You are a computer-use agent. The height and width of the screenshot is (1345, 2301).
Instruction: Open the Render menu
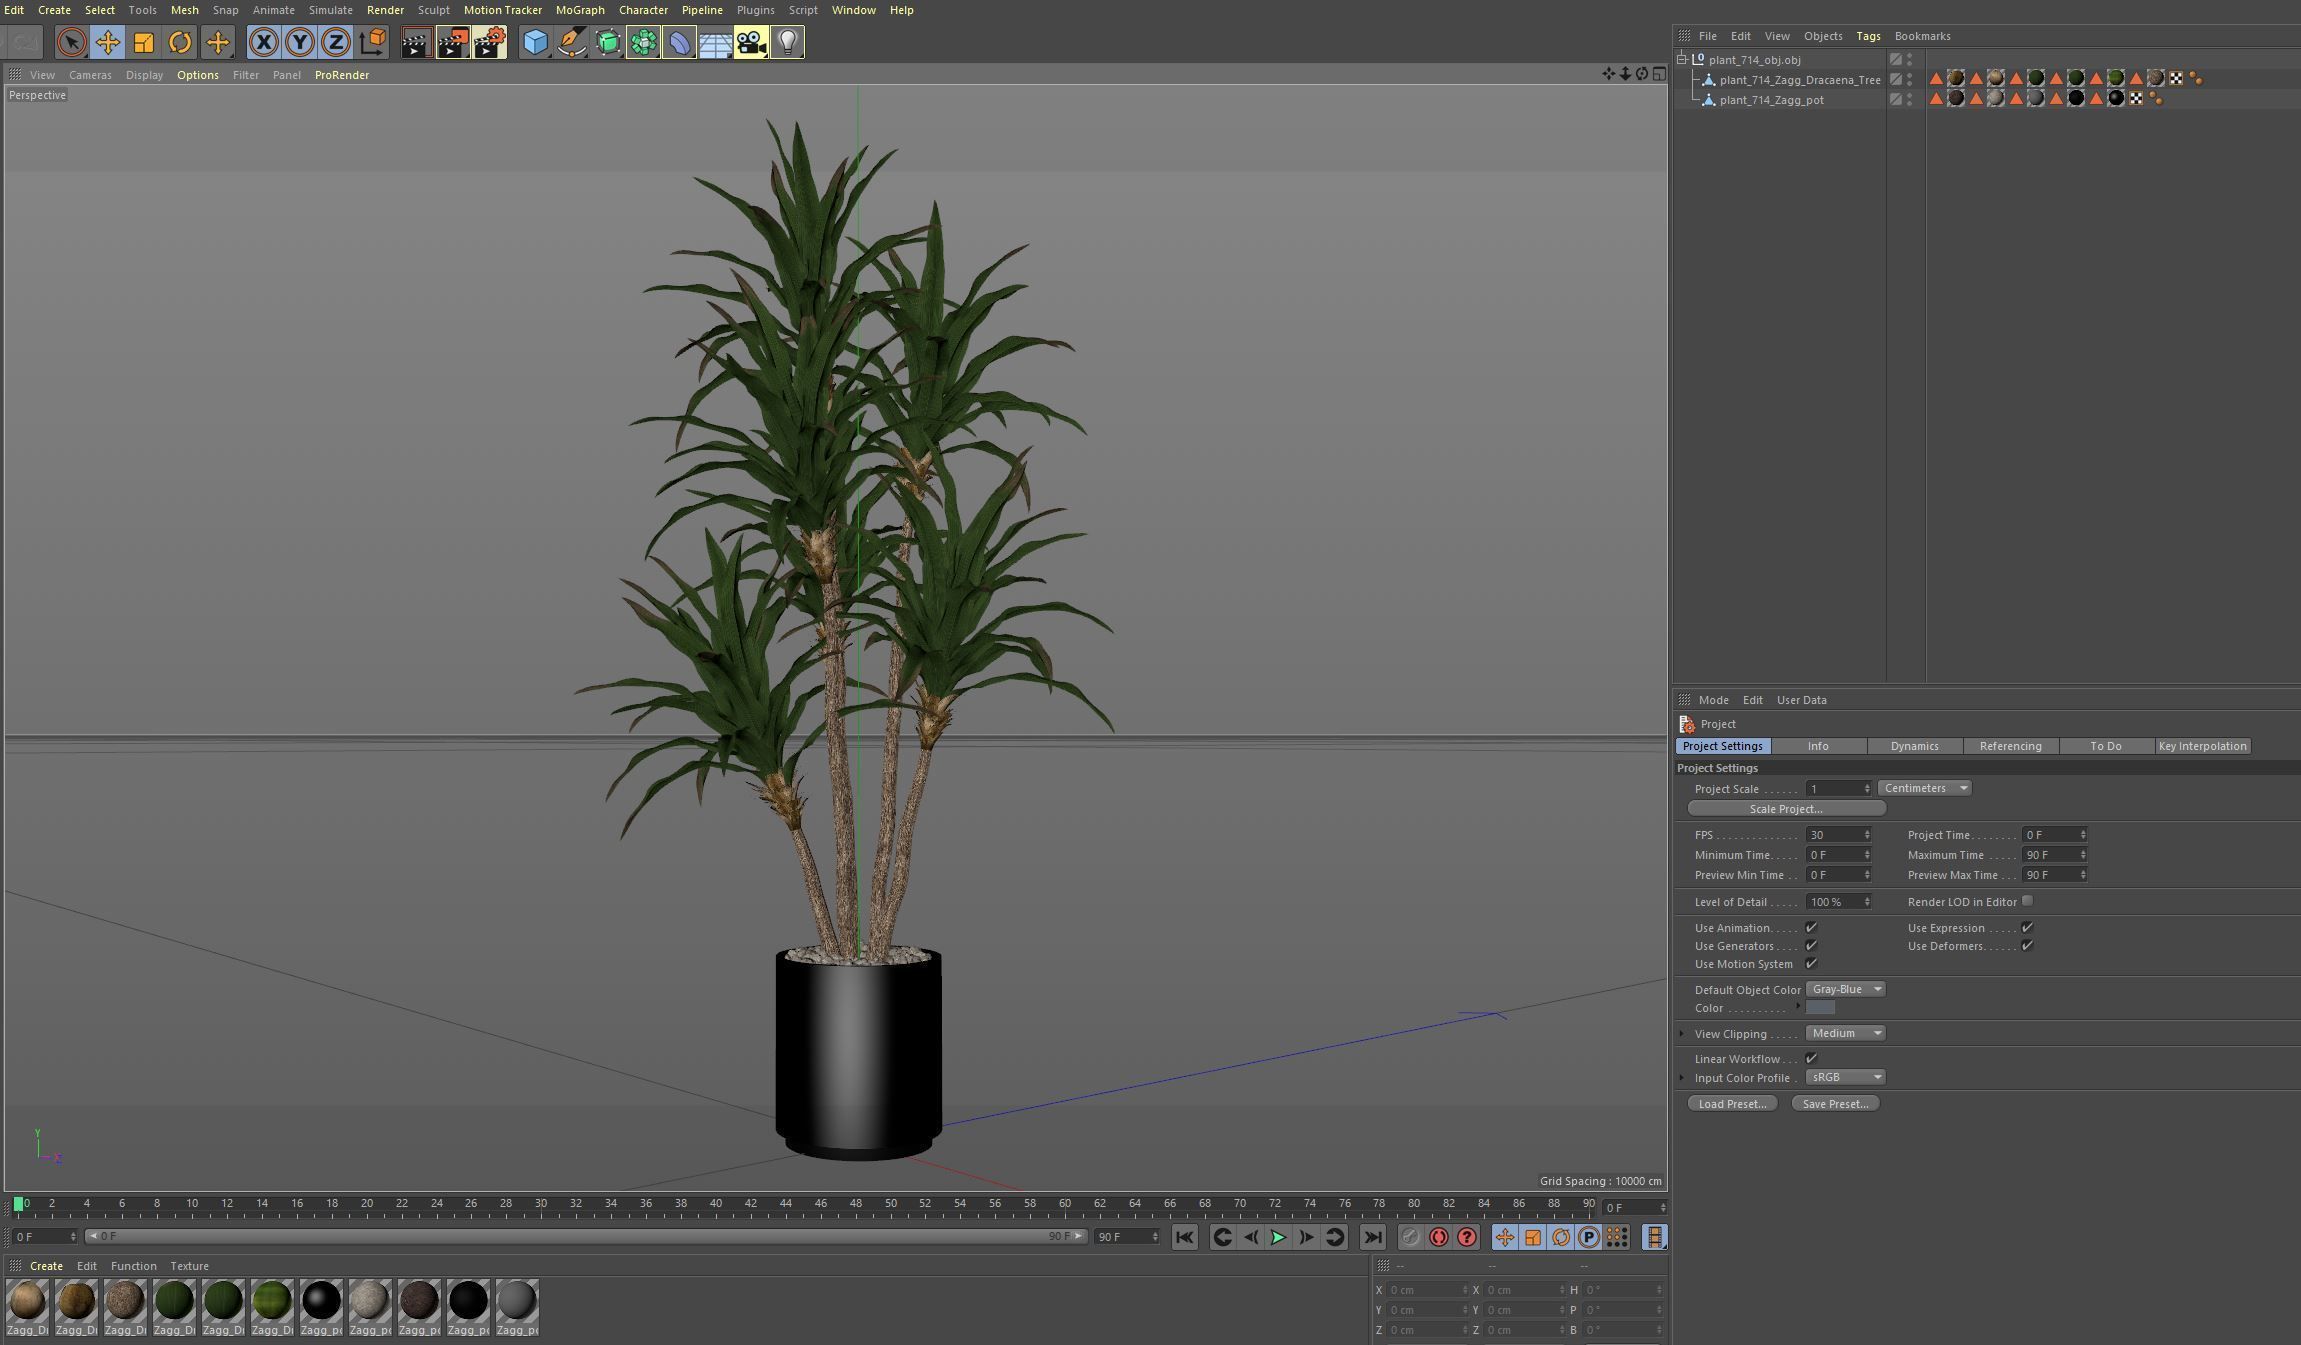[x=385, y=10]
